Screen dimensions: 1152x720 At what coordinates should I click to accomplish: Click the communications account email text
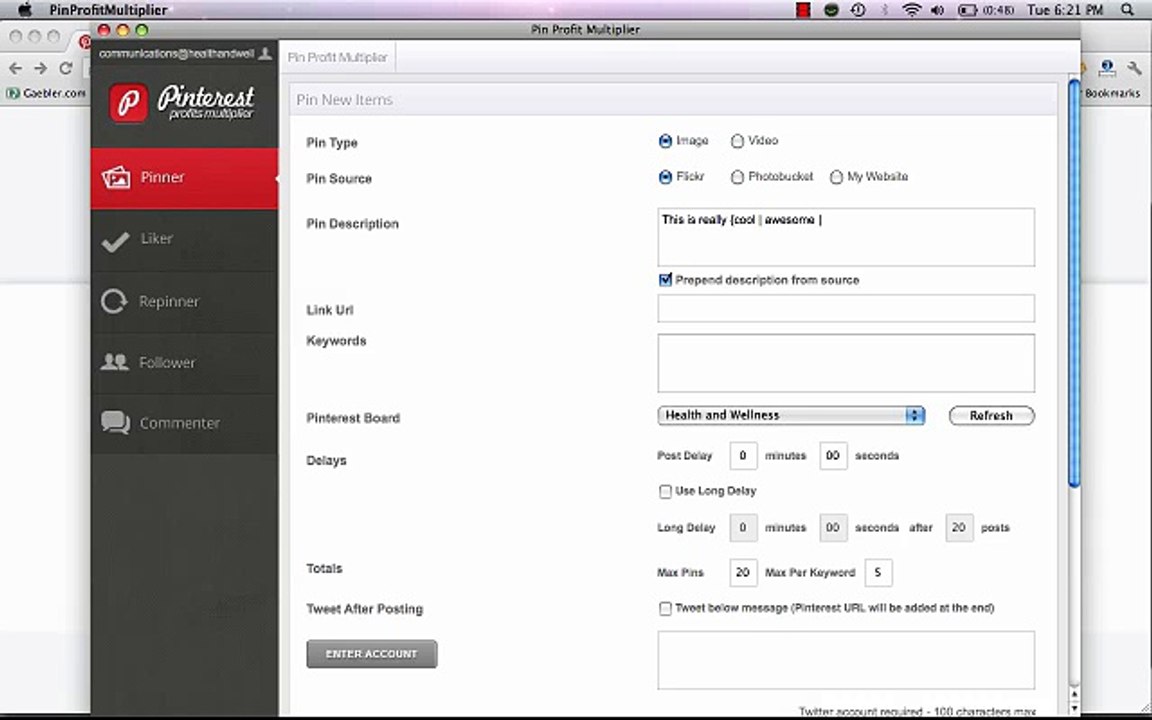pyautogui.click(x=176, y=54)
